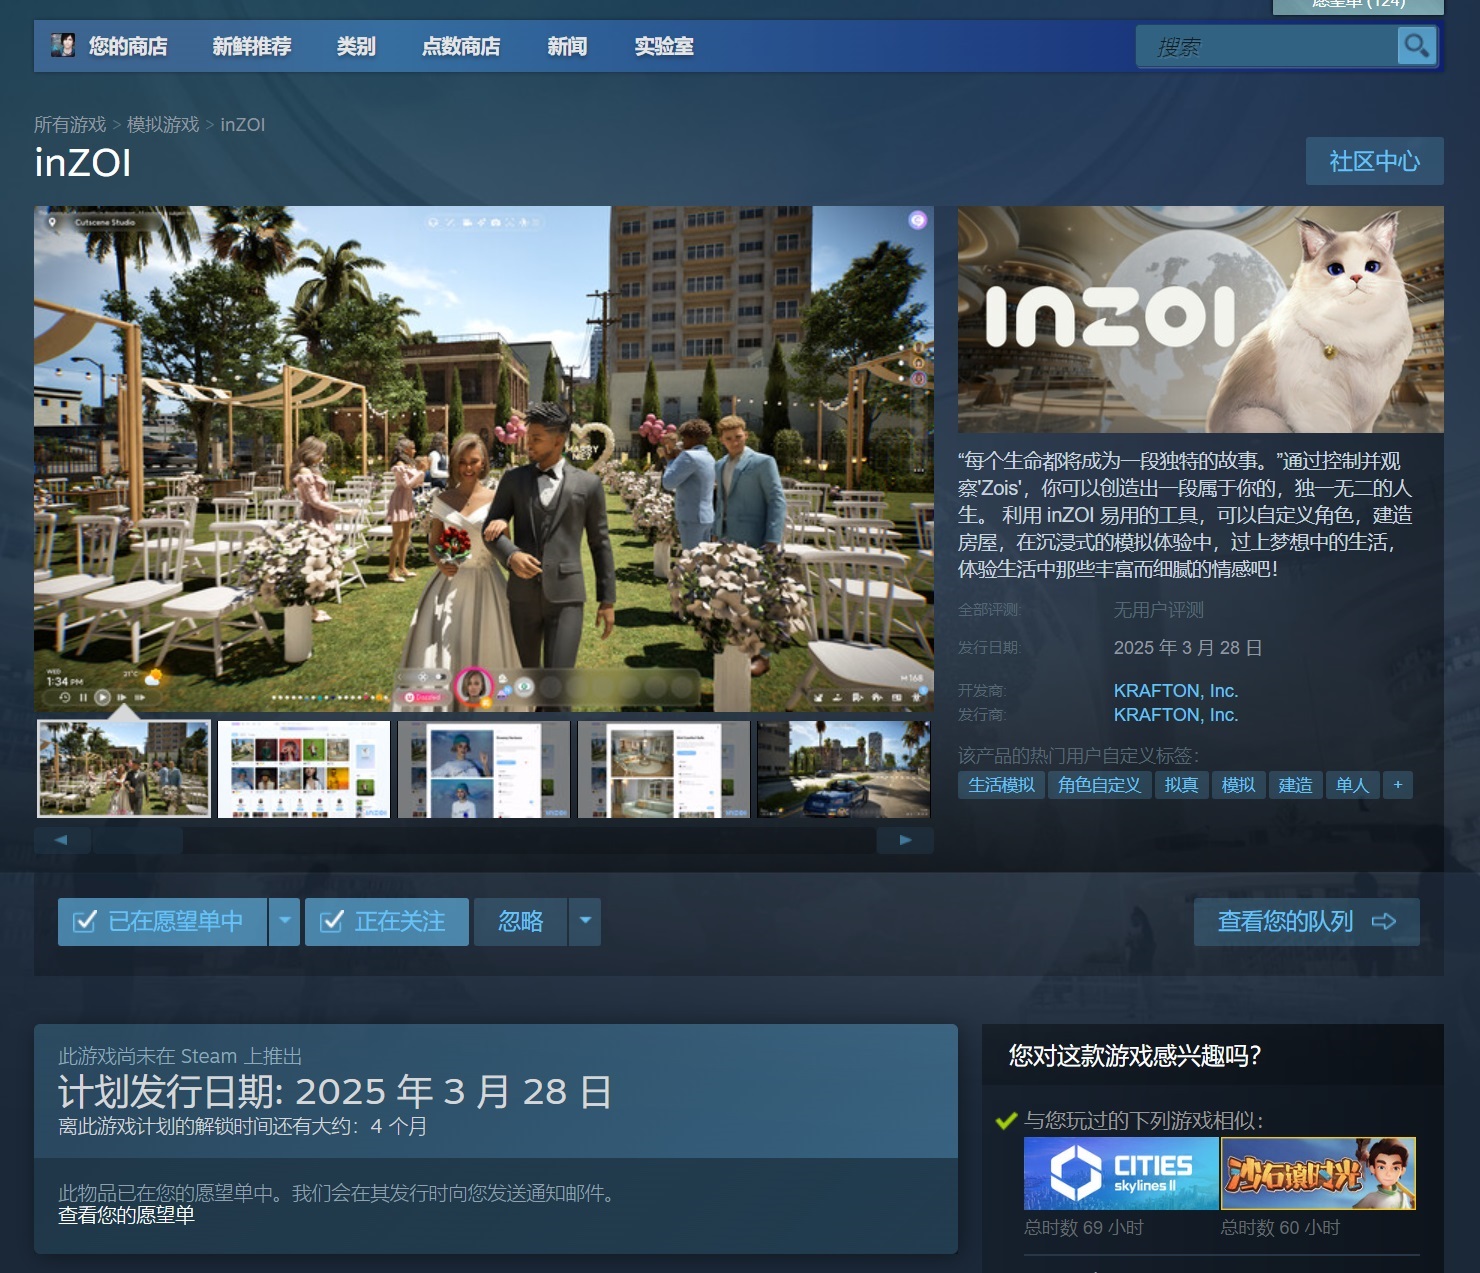
Task: Open the 新闻 tab
Action: 567,46
